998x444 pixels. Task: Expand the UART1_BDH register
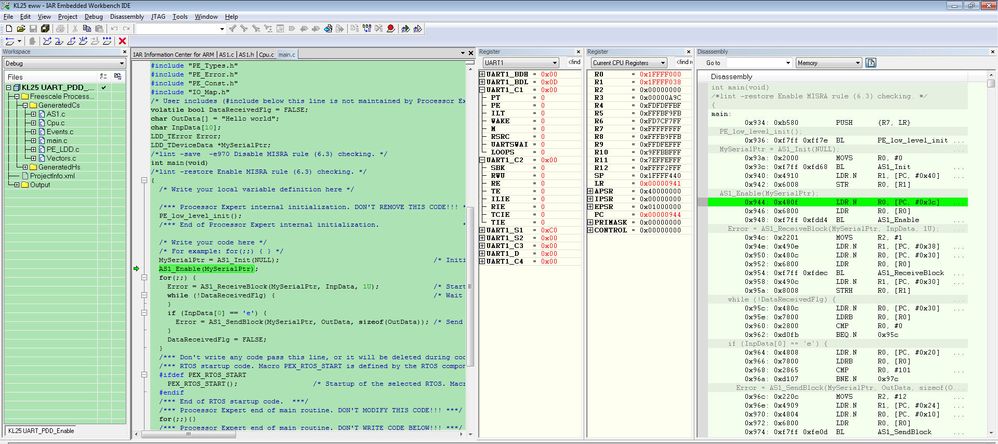click(x=482, y=74)
